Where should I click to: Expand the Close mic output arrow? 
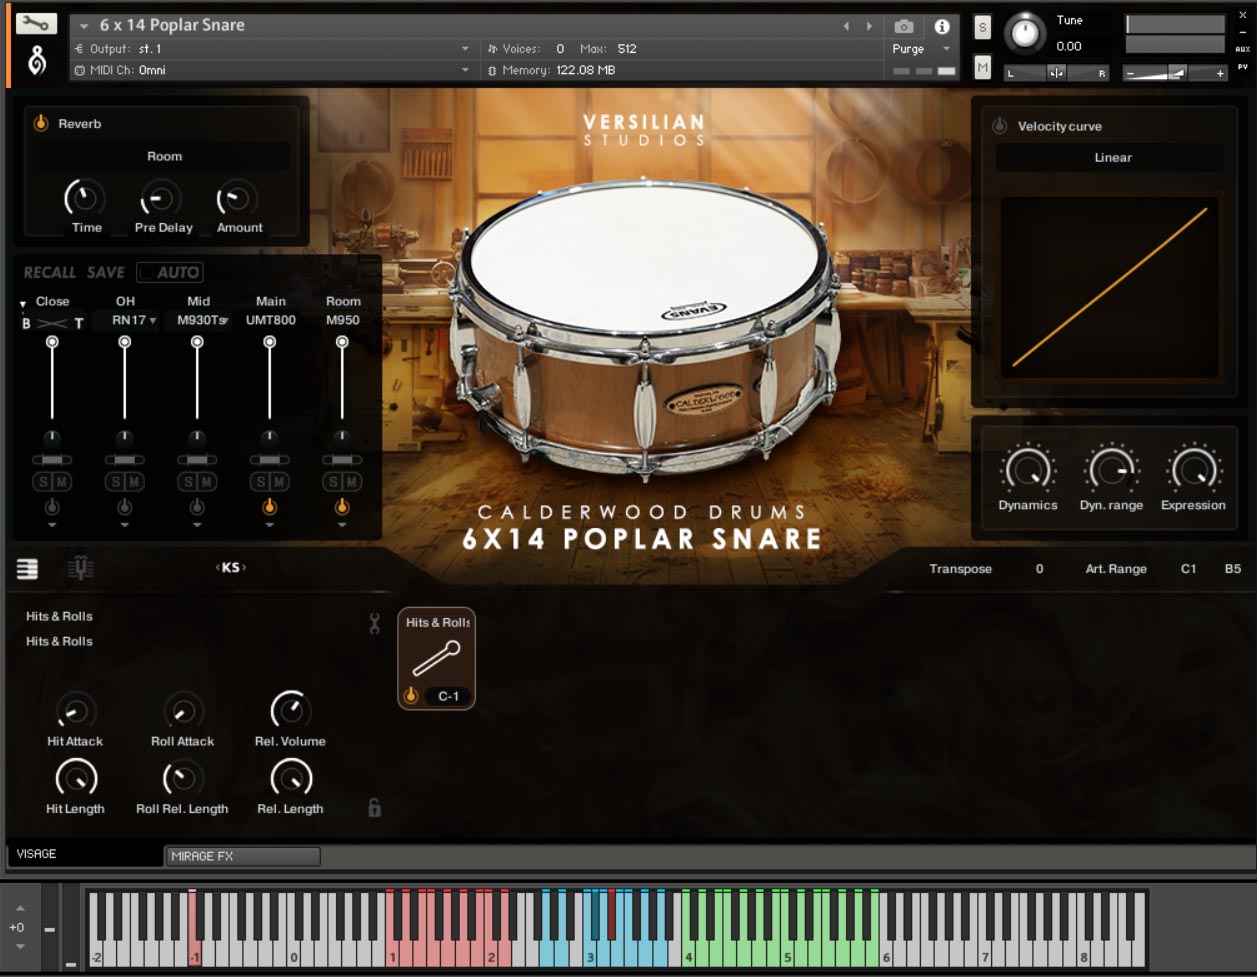coord(52,525)
